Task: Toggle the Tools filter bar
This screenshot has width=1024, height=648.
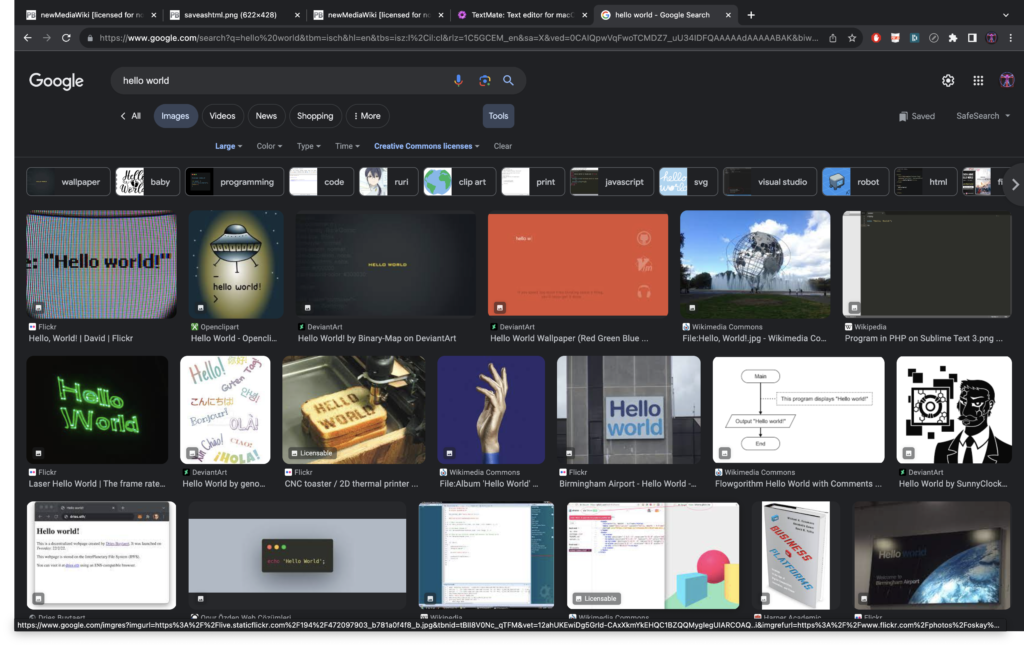Action: point(498,116)
